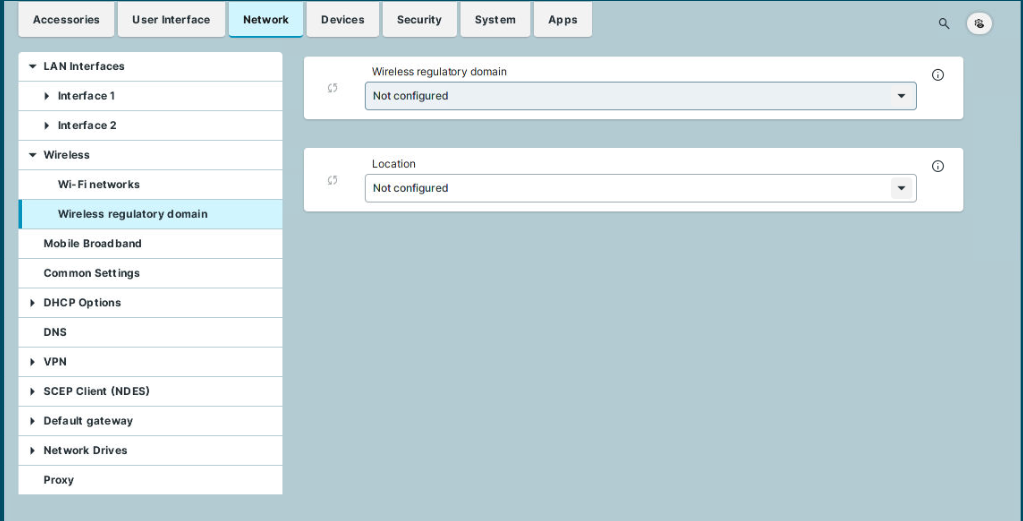Open info icon for Wireless regulatory domain

938,75
